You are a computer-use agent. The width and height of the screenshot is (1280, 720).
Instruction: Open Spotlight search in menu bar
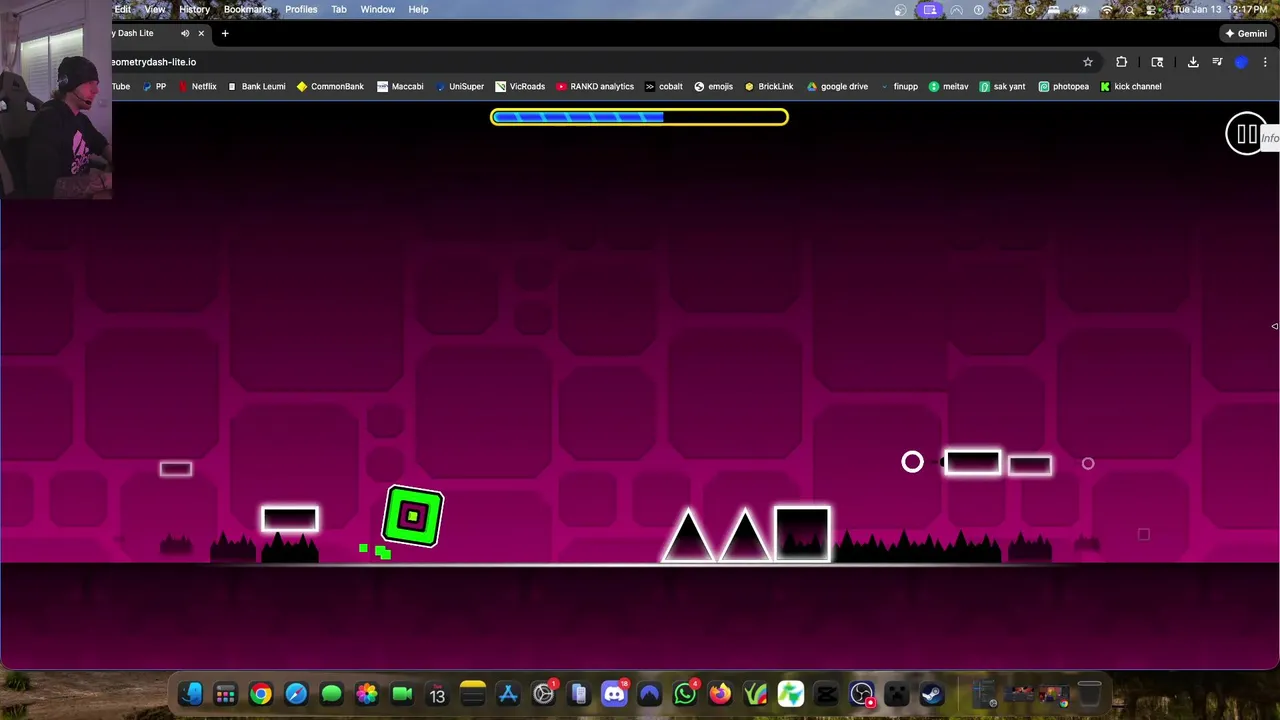click(1129, 9)
